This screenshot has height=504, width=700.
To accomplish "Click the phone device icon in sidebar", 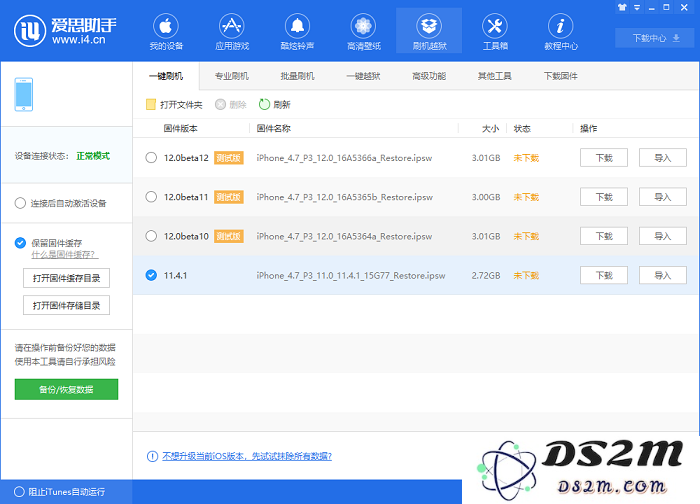I will (x=24, y=95).
